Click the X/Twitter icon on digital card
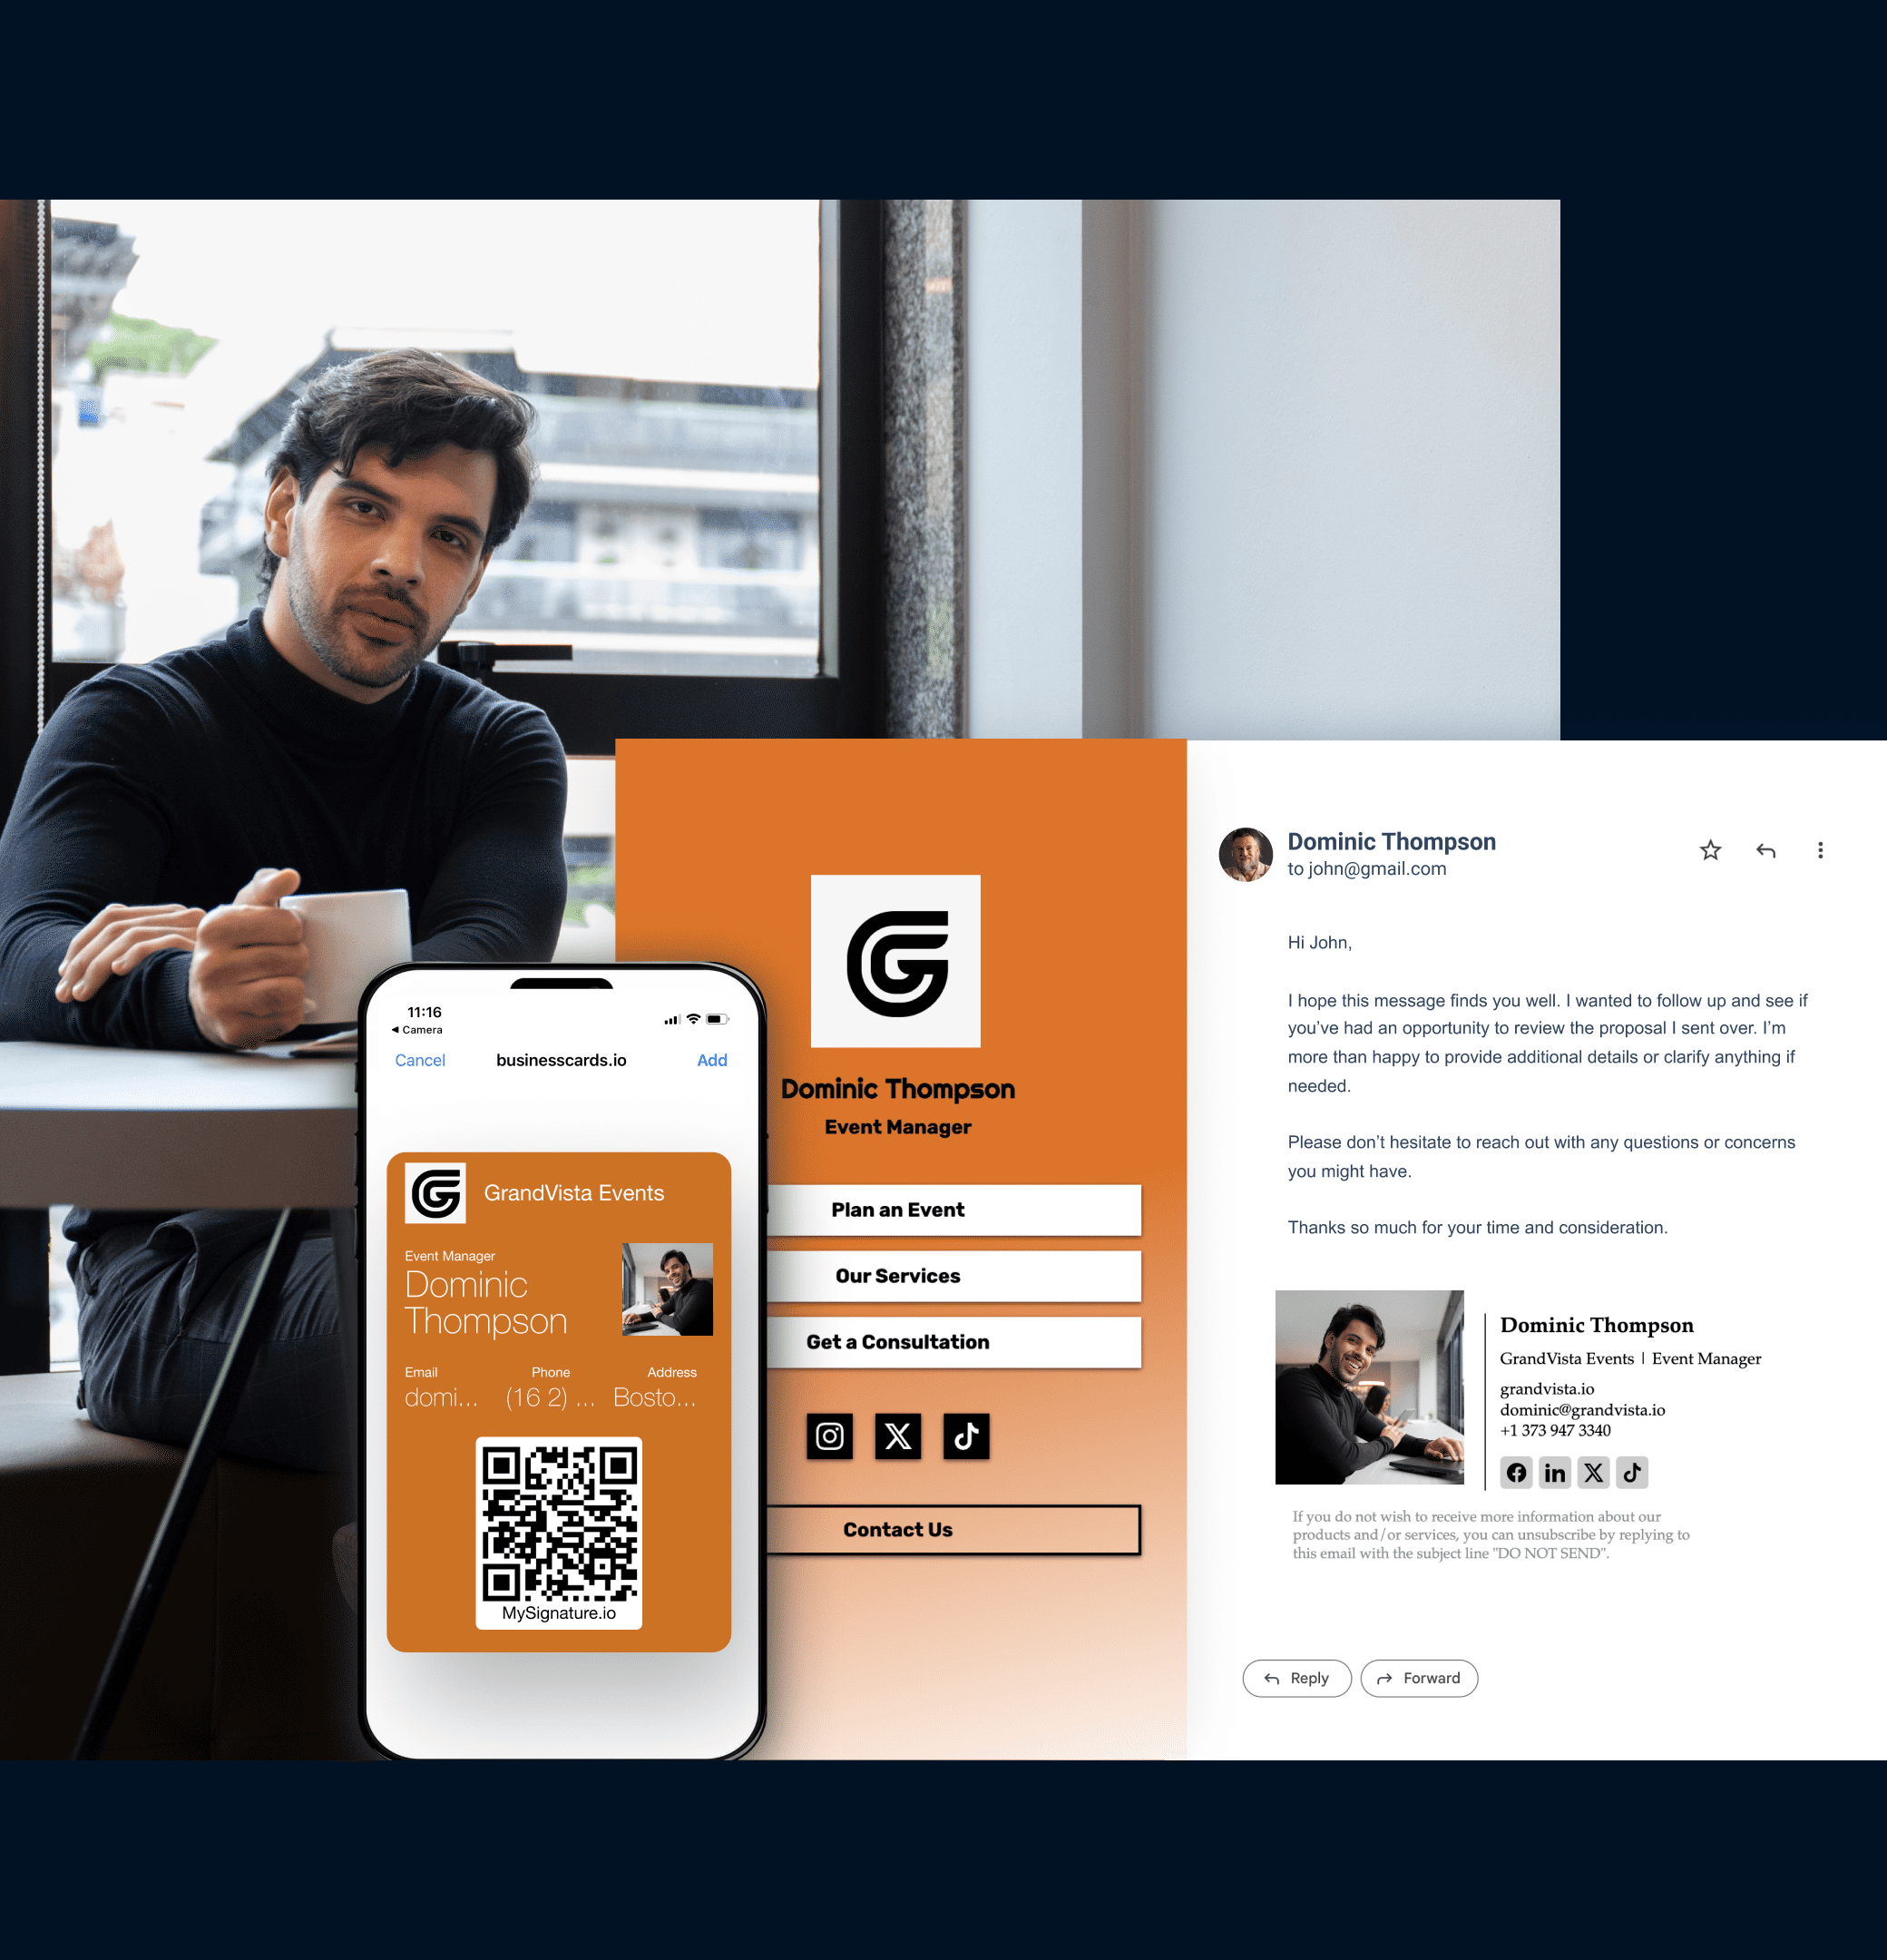This screenshot has width=1887, height=1960. point(897,1435)
